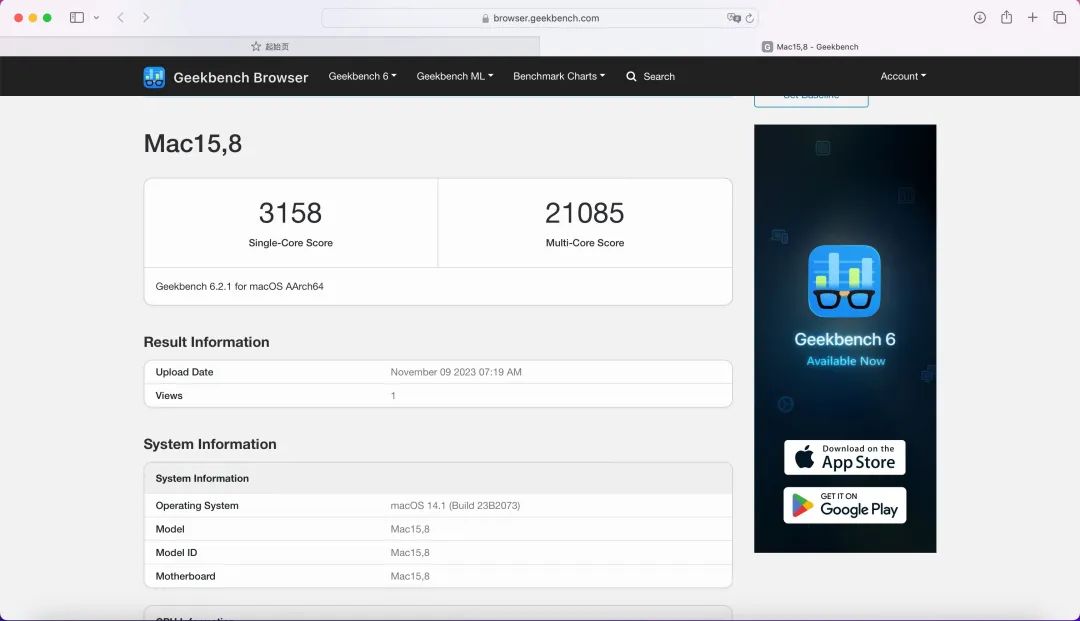Select the Search magnifier icon
This screenshot has width=1080, height=621.
tap(630, 76)
